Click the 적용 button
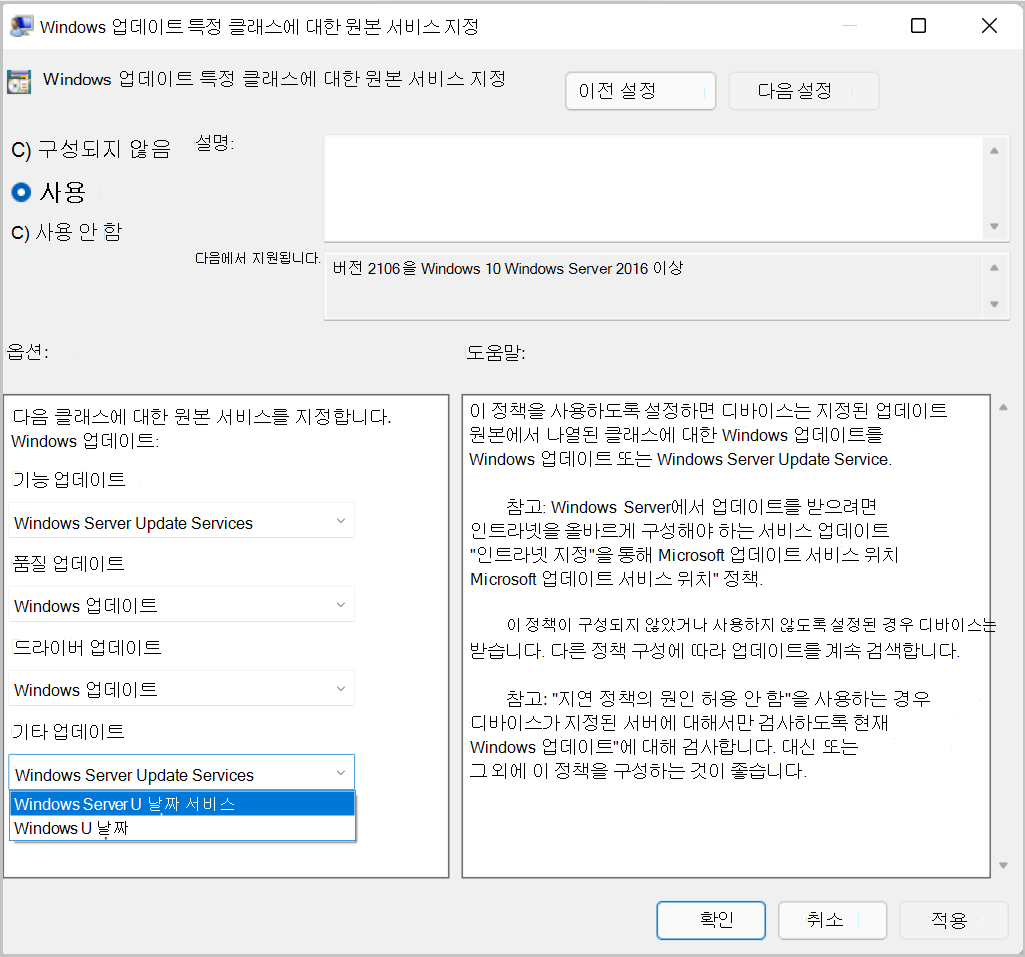Screen dimensions: 1025x957 (x=953, y=920)
